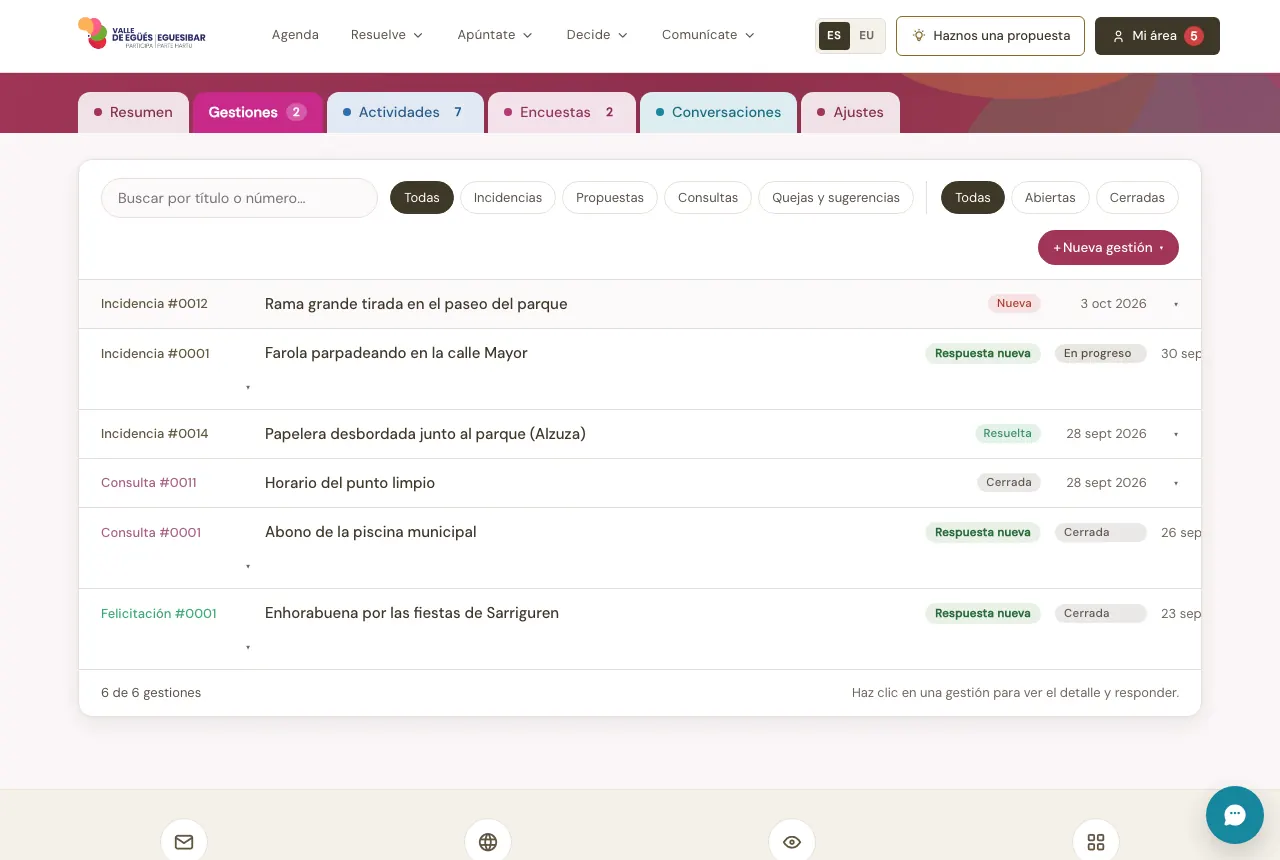Filter gestiones by Incidencias
This screenshot has height=860, width=1280.
[508, 198]
